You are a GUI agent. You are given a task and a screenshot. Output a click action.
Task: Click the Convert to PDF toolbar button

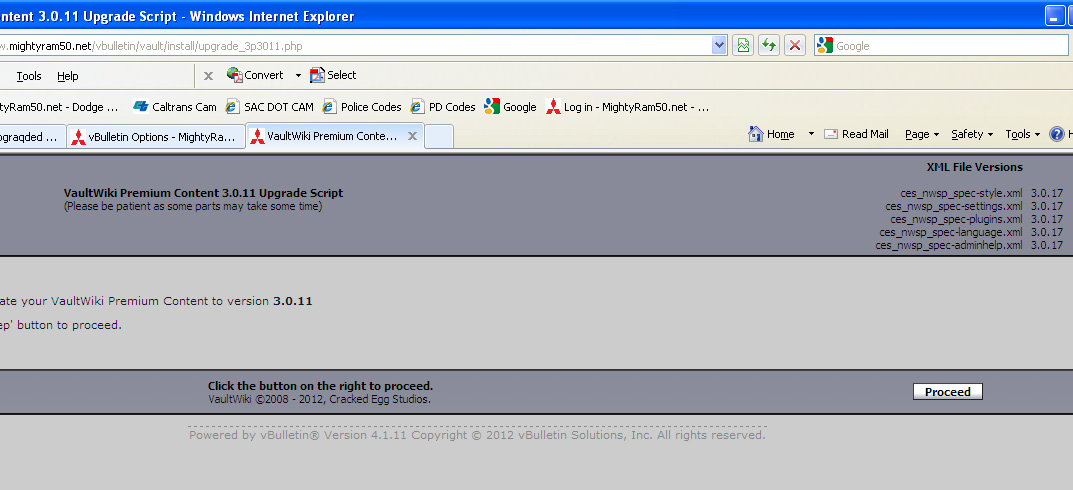pyautogui.click(x=255, y=75)
